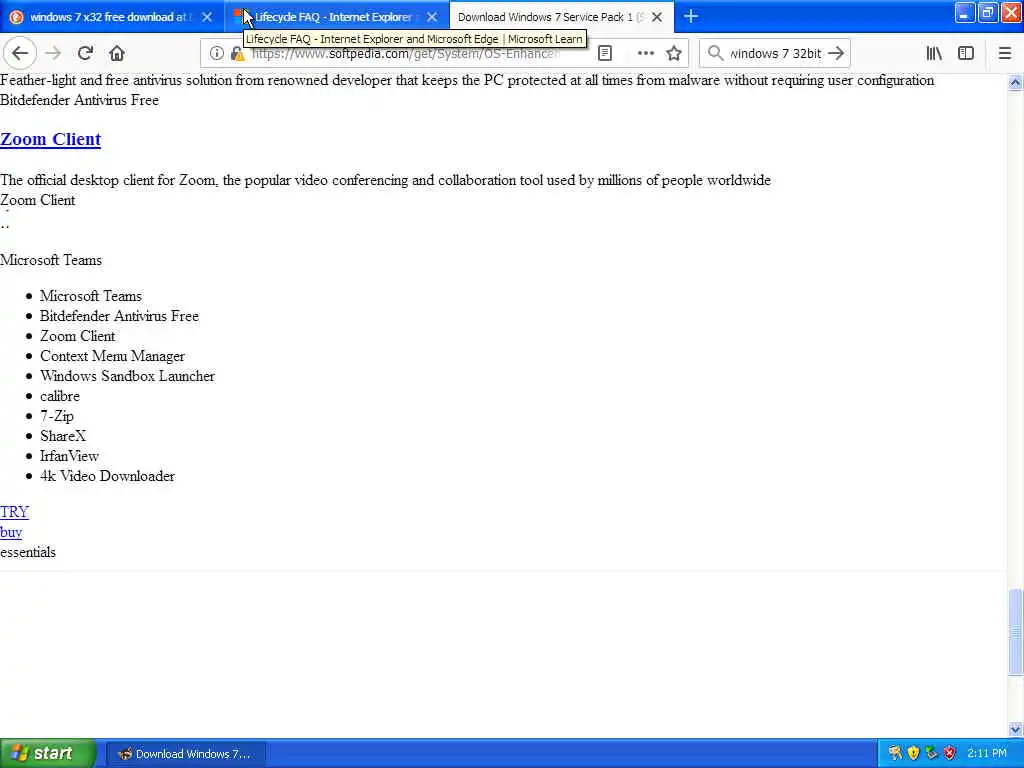Click Zoom Client list item in bullets
Image resolution: width=1024 pixels, height=768 pixels.
pos(78,336)
